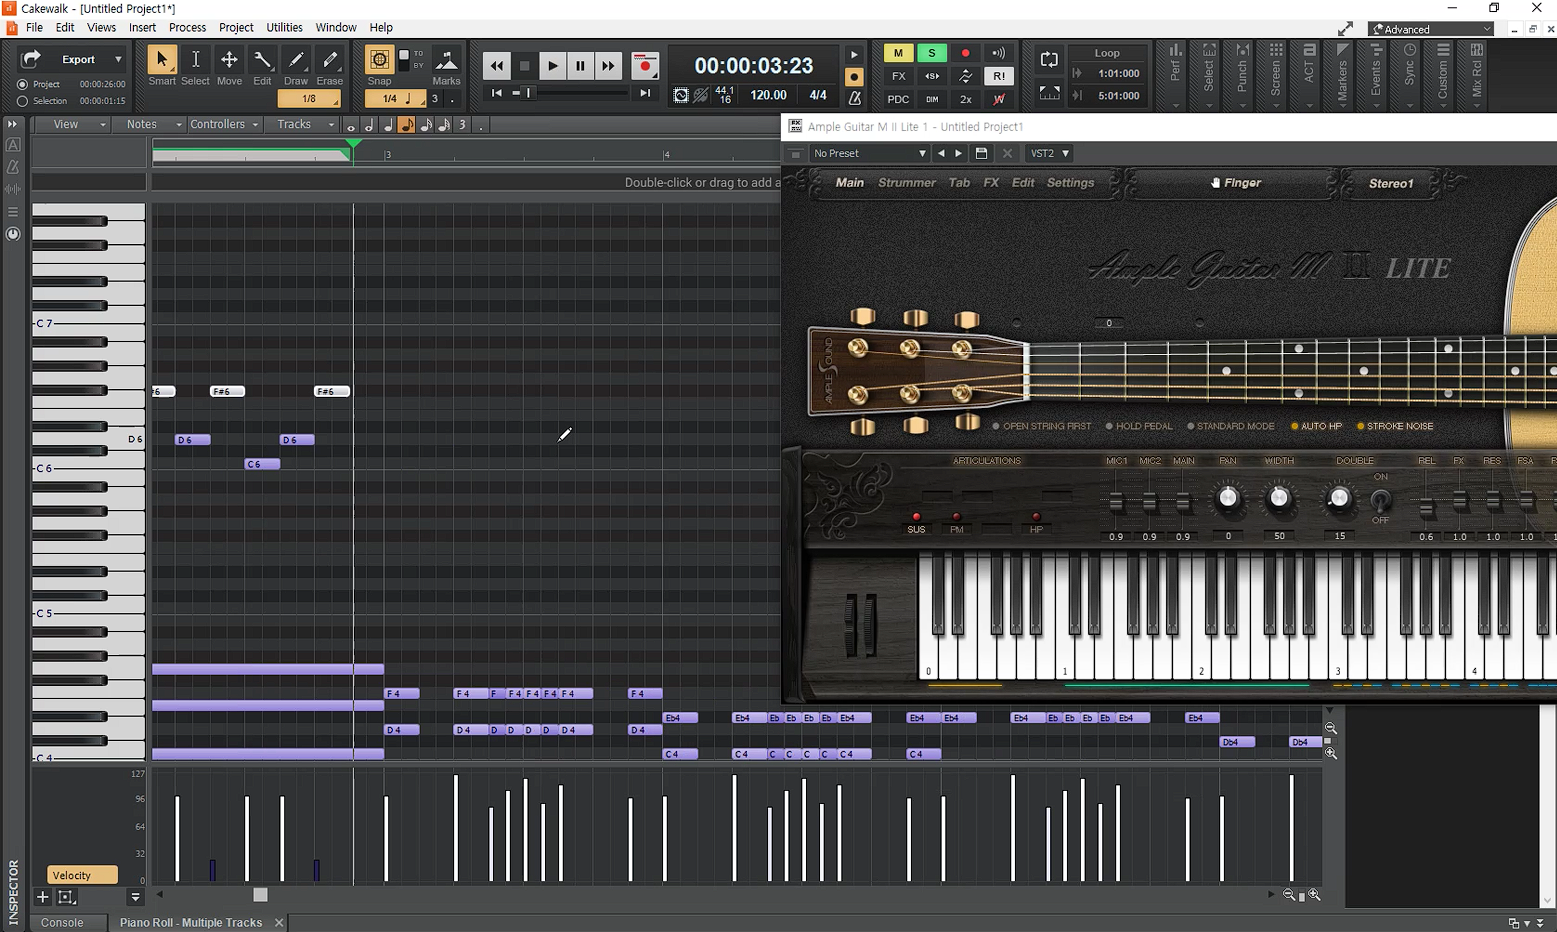
Task: Open the Insert menu
Action: (142, 28)
